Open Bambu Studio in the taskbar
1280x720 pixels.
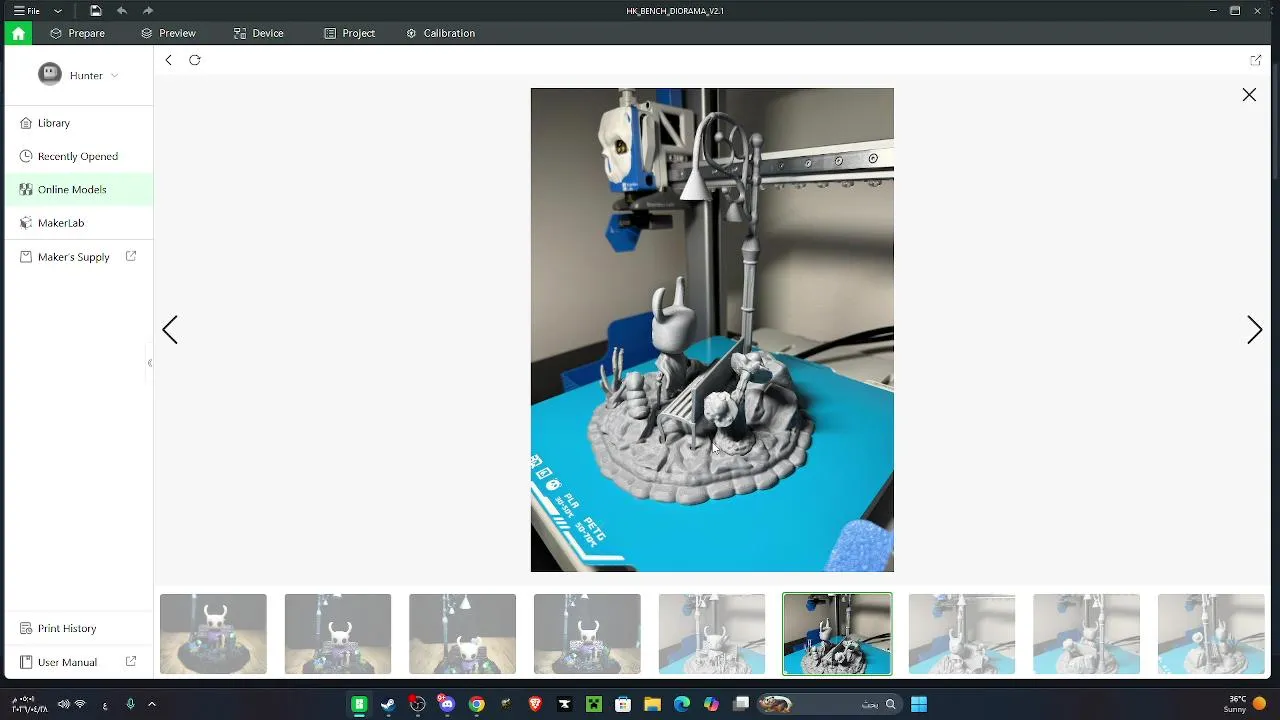point(359,704)
